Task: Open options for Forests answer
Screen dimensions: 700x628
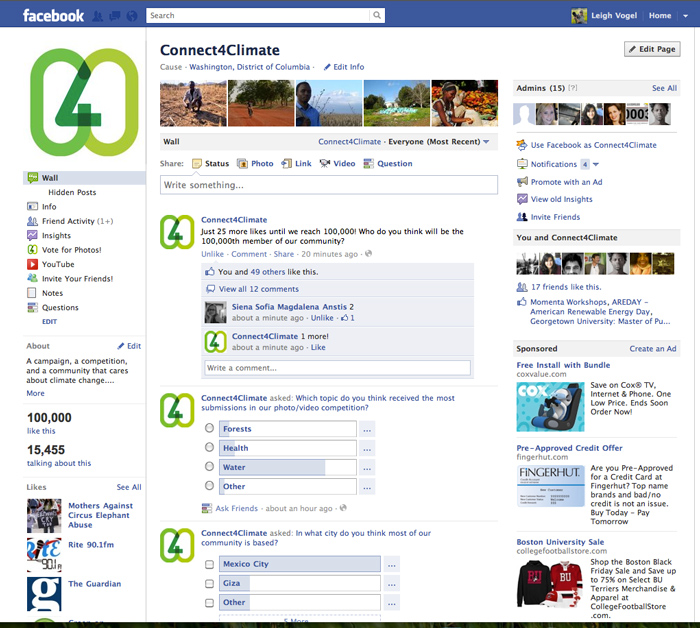Action: click(x=367, y=429)
